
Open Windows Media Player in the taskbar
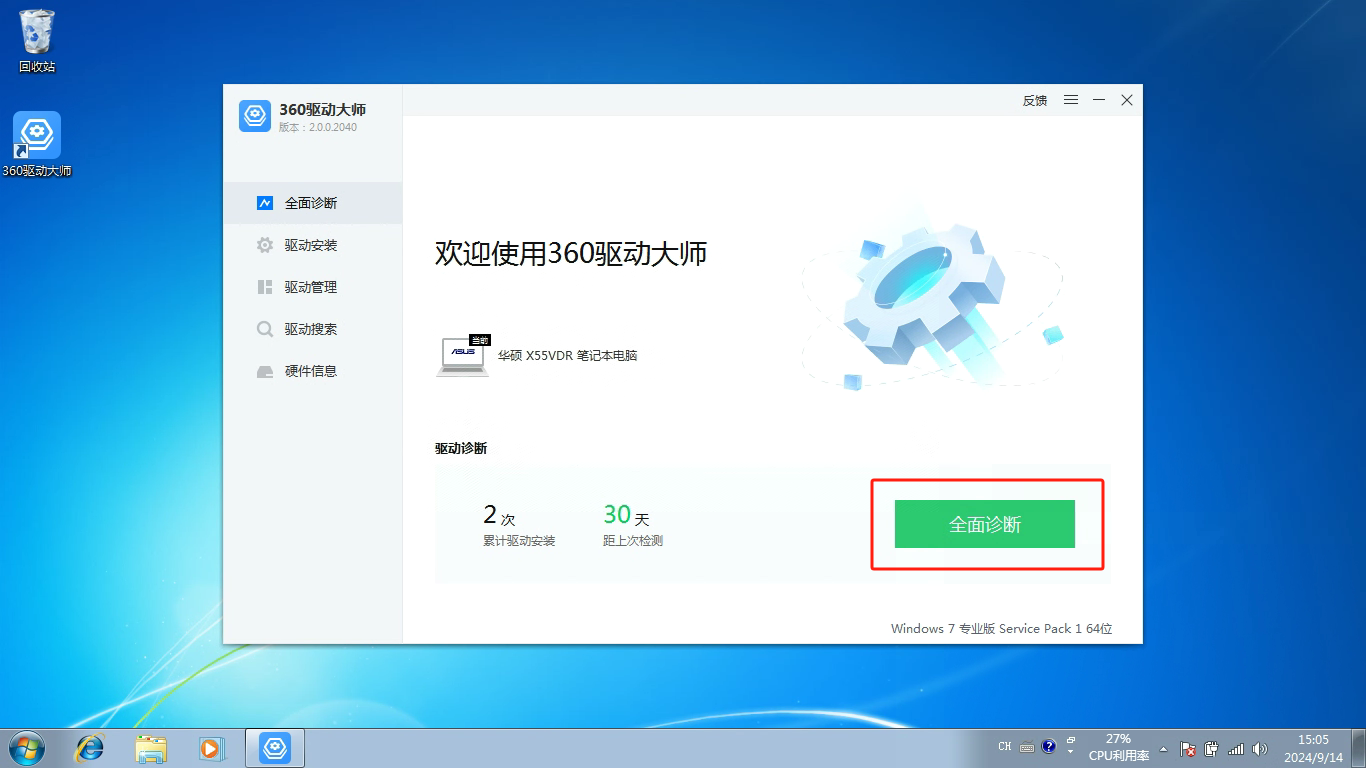coord(211,748)
